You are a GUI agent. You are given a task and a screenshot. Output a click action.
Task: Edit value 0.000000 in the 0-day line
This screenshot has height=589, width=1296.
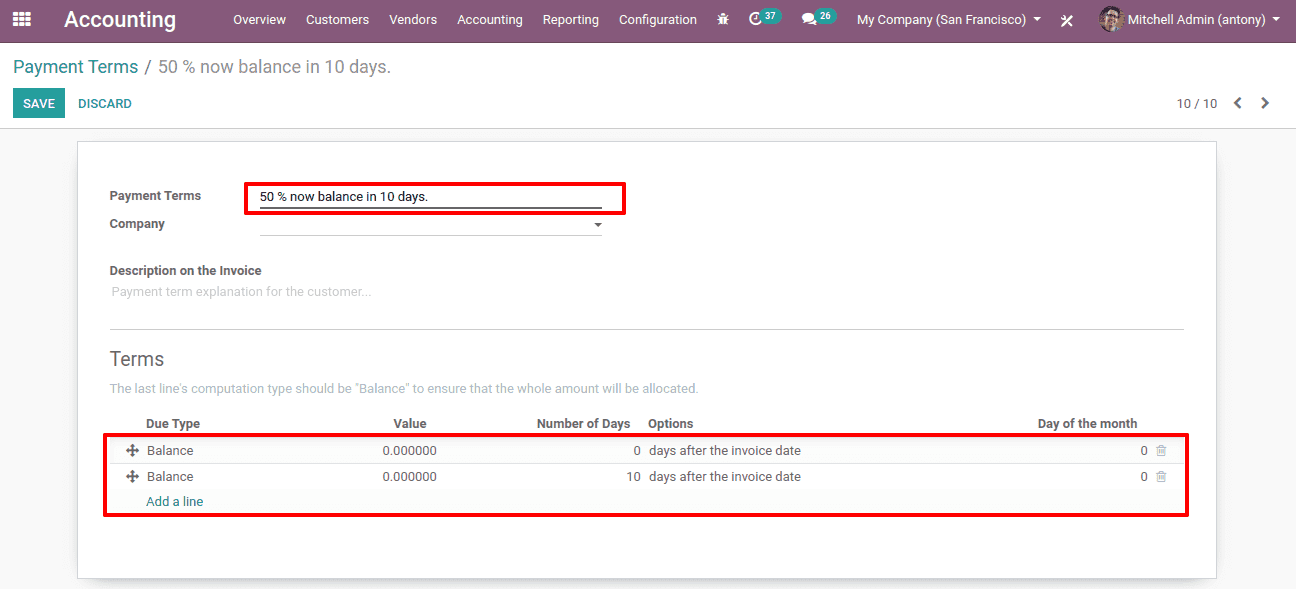tap(410, 451)
